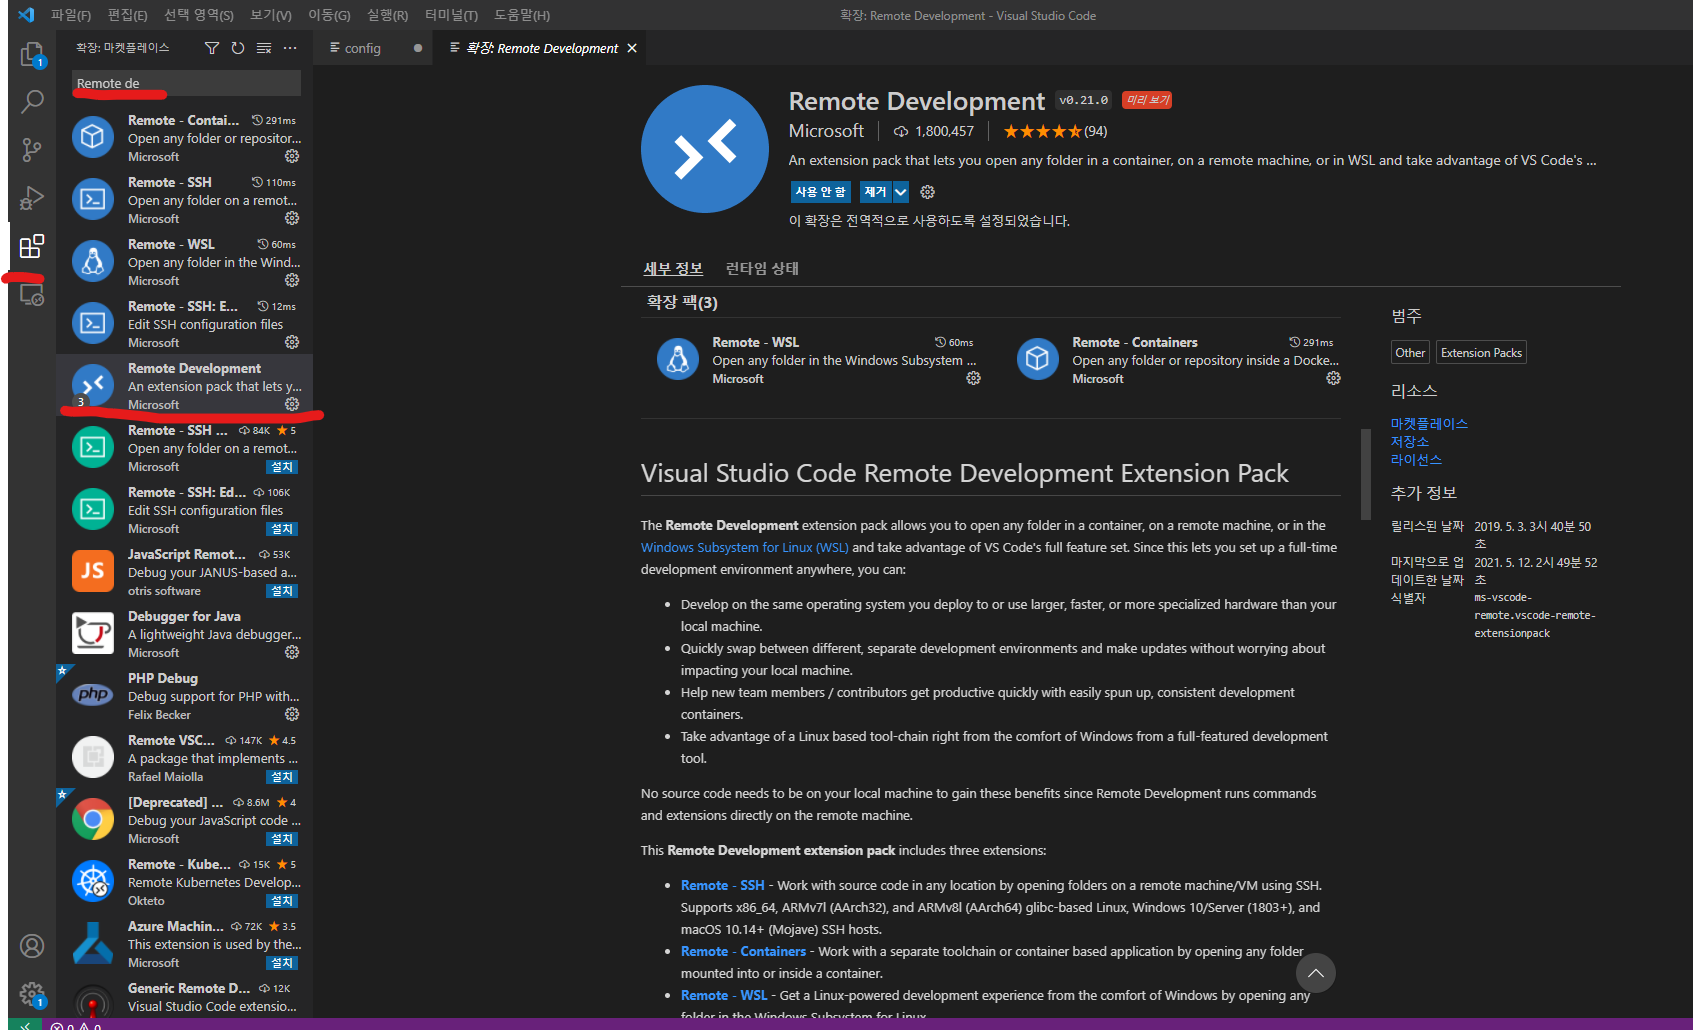Open manage gear for Remote Development in the list
The width and height of the screenshot is (1693, 1030).
[292, 404]
